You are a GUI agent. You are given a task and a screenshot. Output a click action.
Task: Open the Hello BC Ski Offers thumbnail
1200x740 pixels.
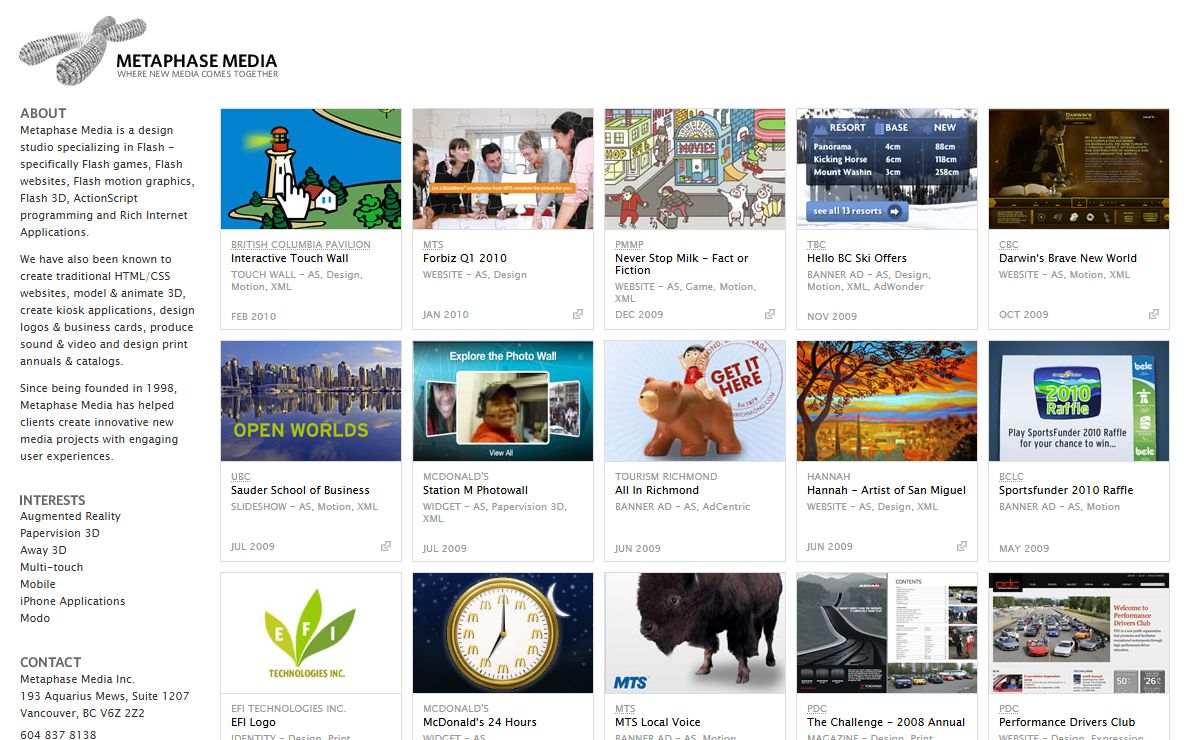click(887, 169)
